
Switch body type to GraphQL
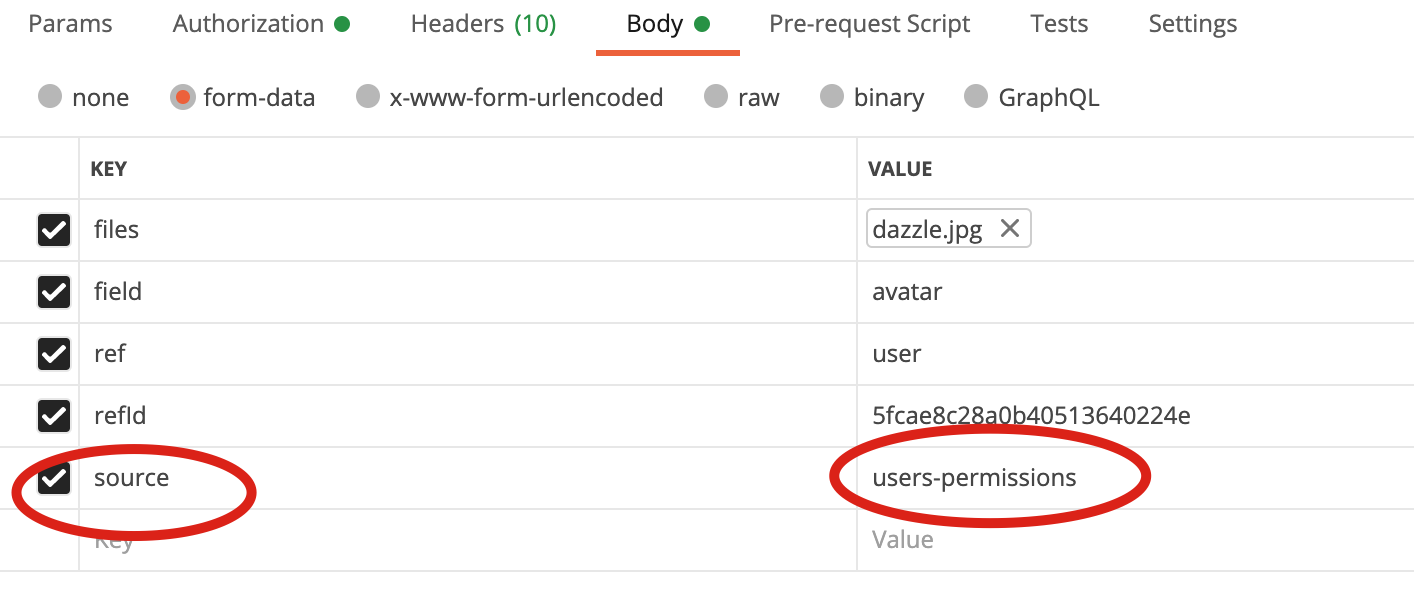tap(976, 97)
